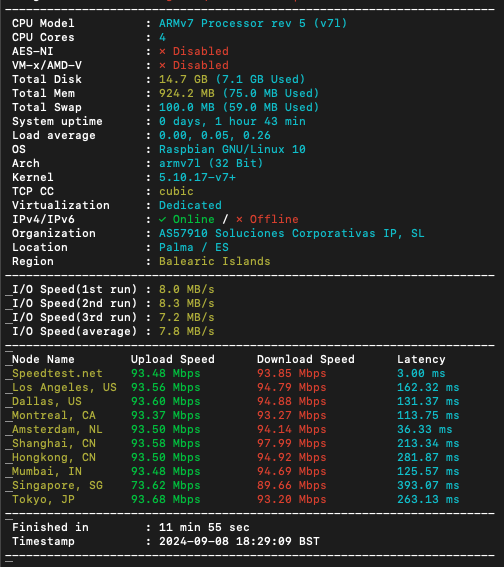Viewport: 504px width, 567px height.
Task: Click the Finished in 11 min 55 sec text
Action: point(204,528)
